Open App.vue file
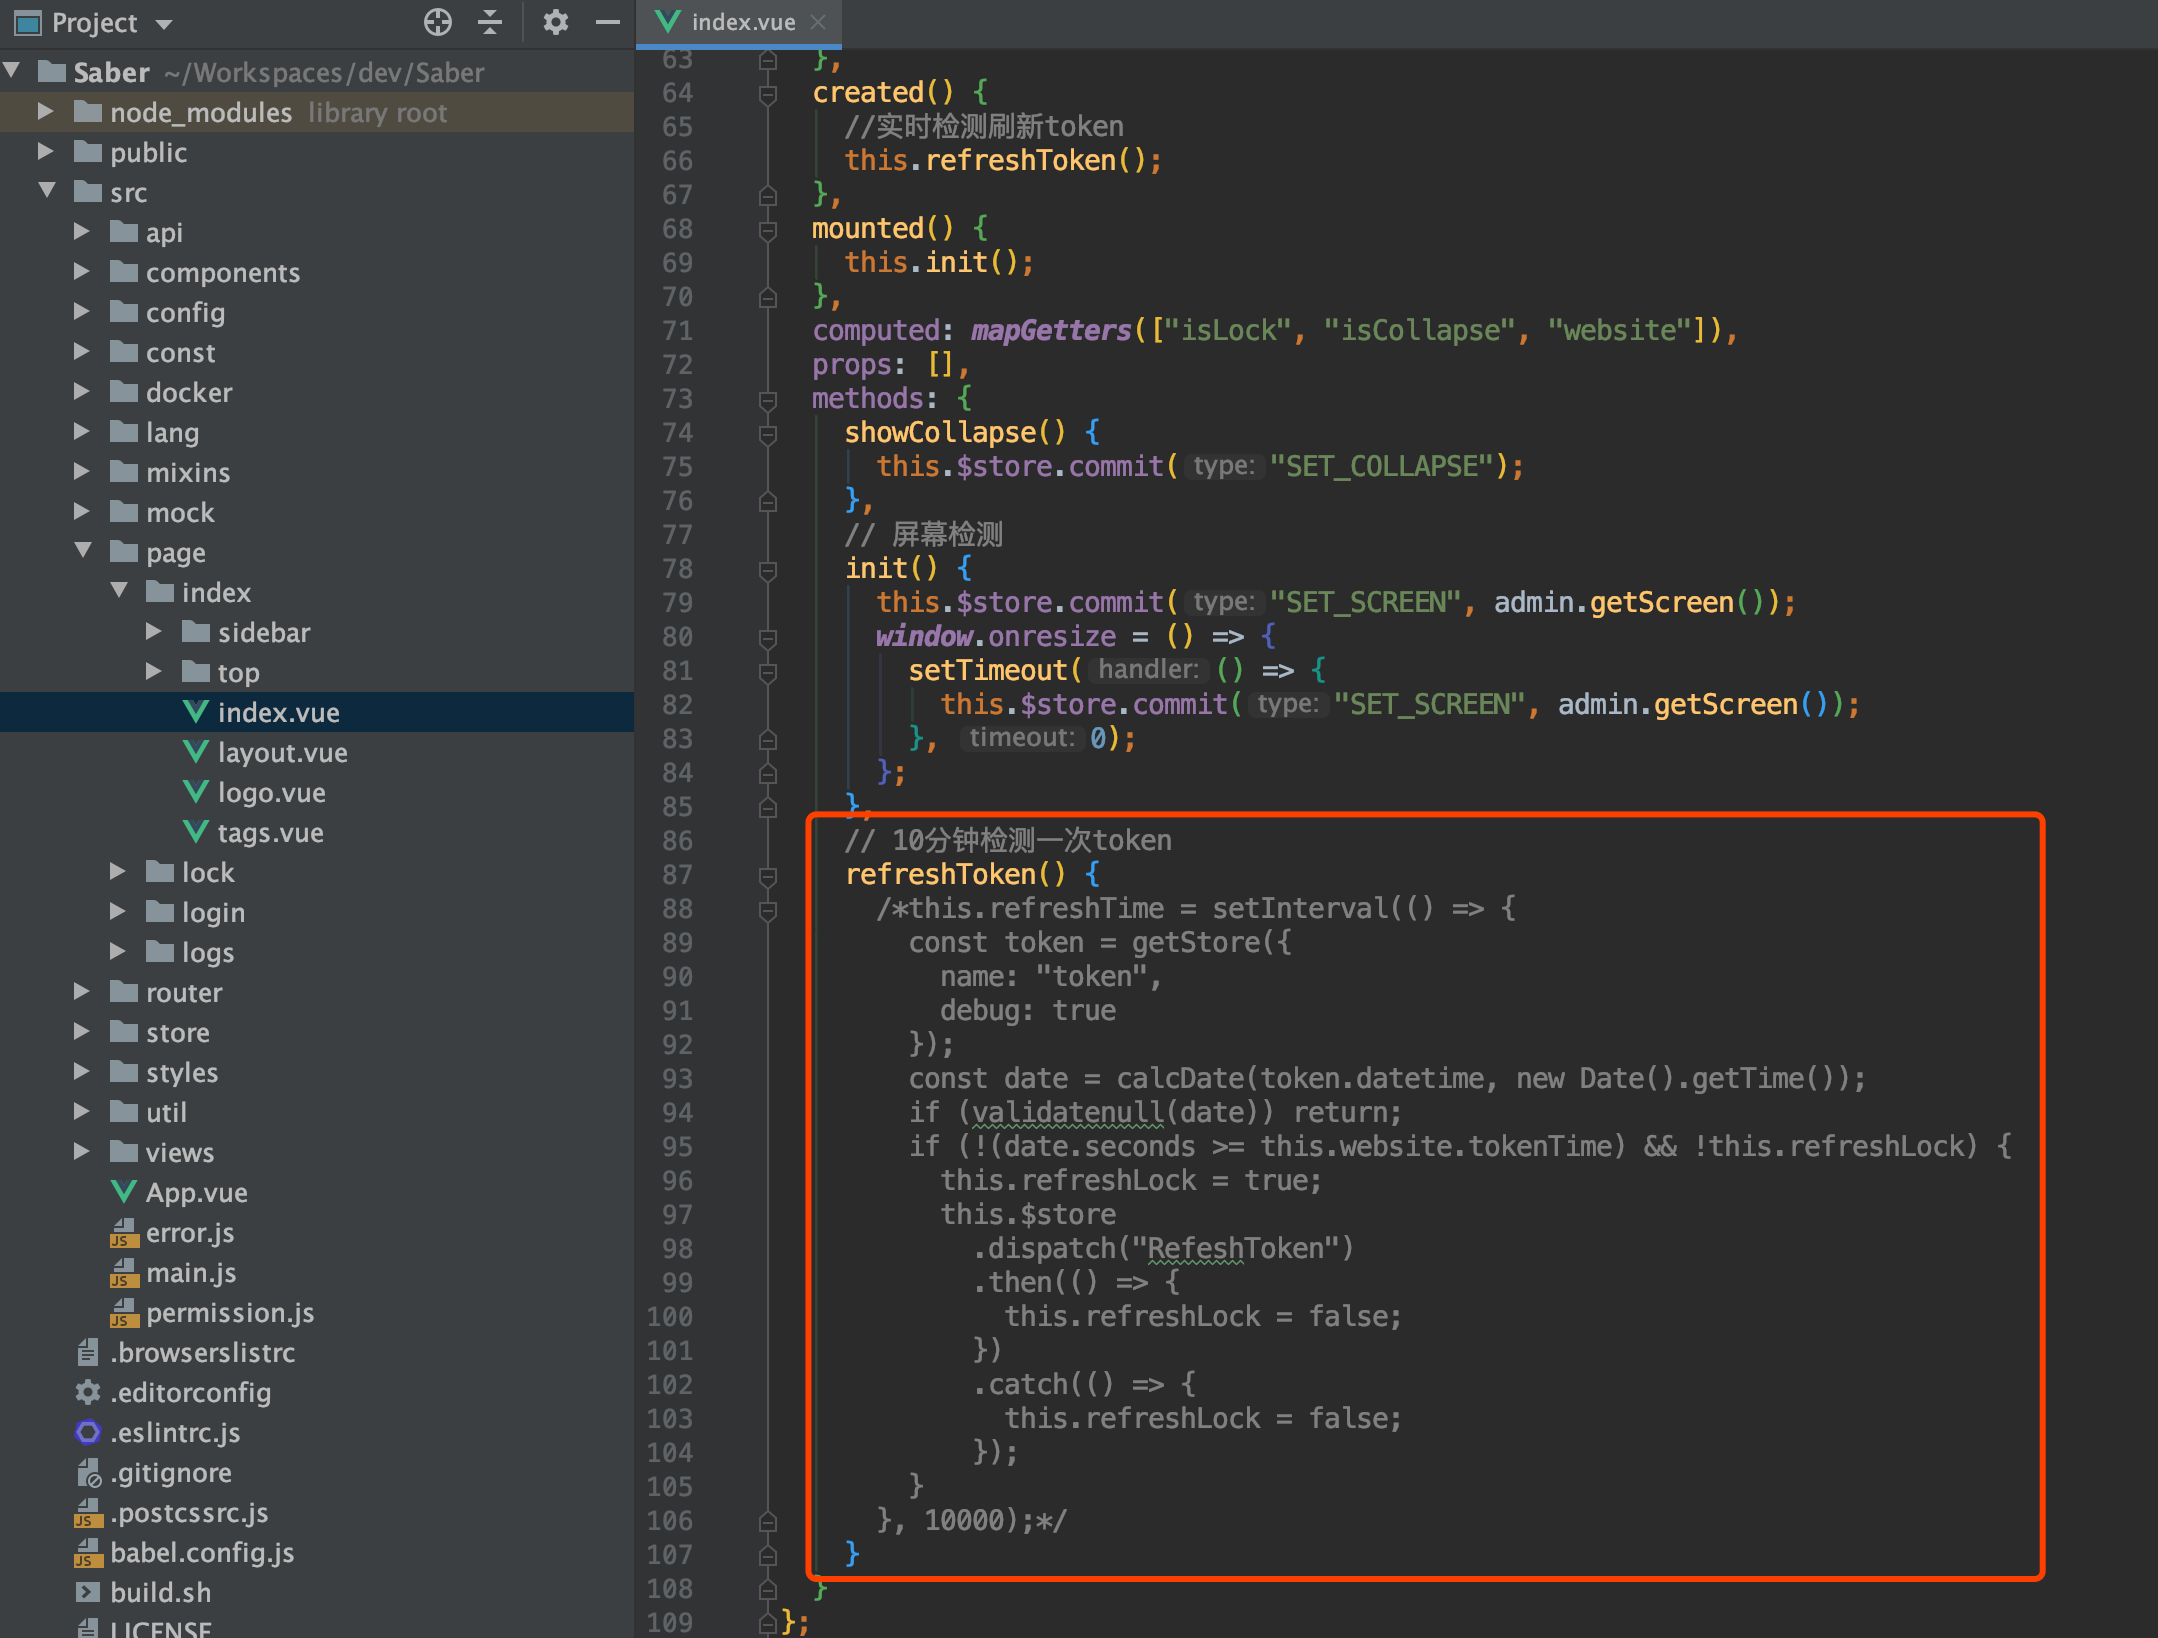 196,1192
